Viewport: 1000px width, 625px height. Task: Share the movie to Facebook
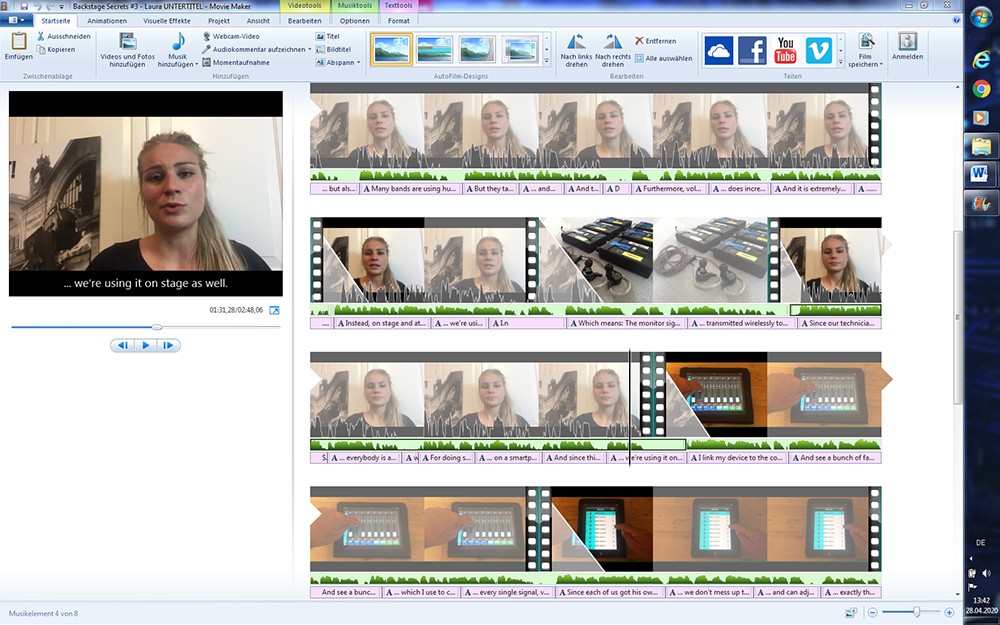click(x=752, y=50)
